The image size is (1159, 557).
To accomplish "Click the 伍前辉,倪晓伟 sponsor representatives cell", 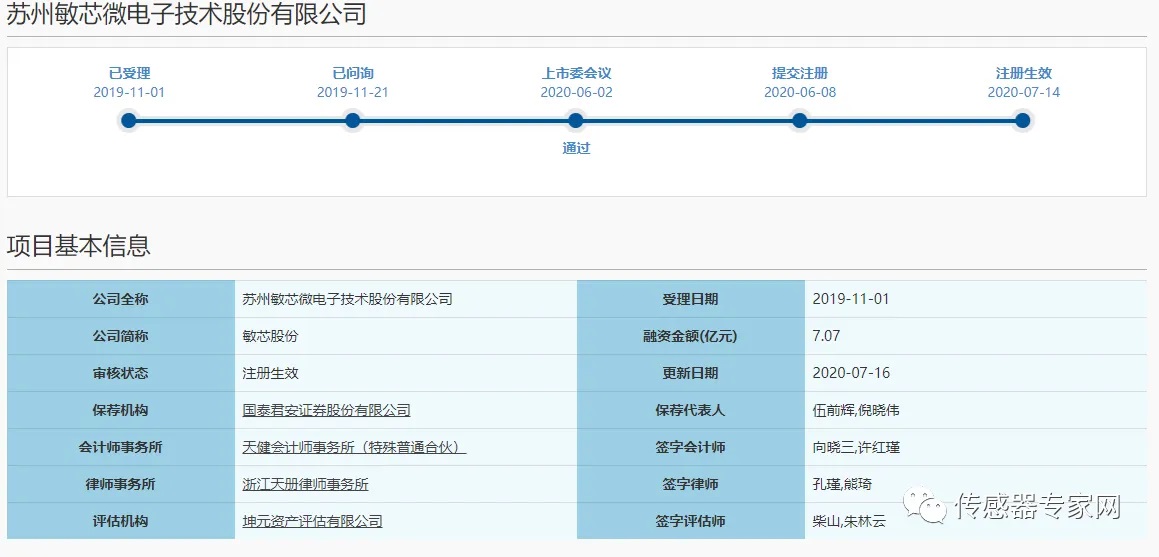I will click(856, 410).
